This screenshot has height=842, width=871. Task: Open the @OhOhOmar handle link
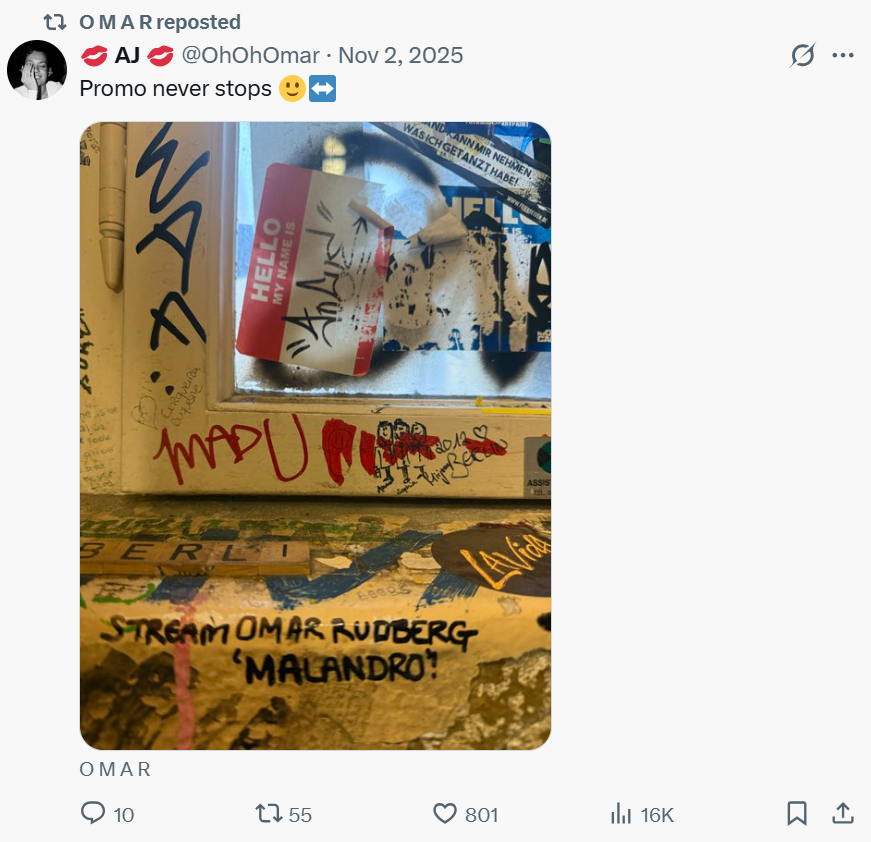tap(251, 55)
